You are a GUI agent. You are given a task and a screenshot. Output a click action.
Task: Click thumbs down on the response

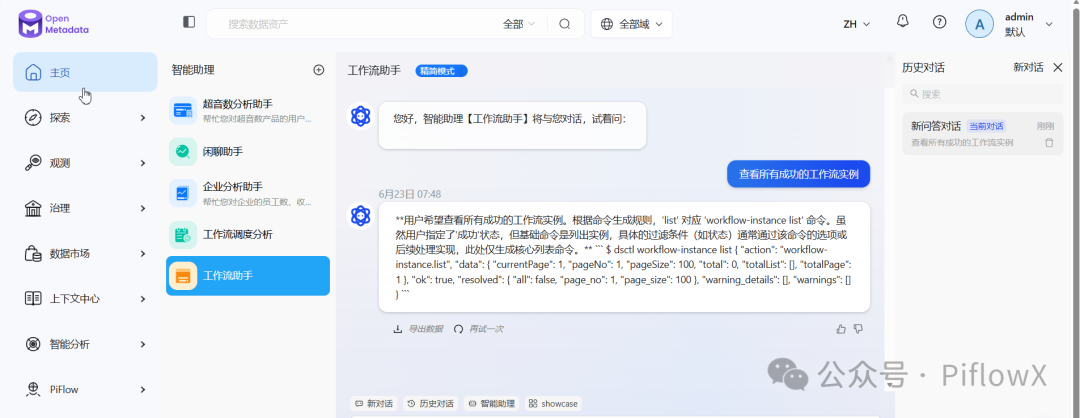(x=858, y=329)
